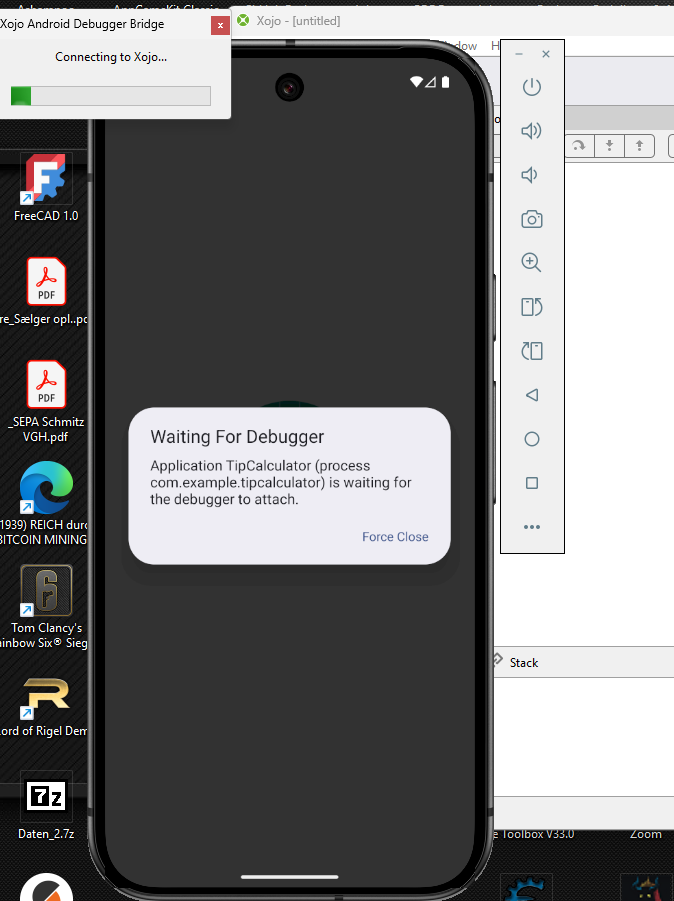This screenshot has width=674, height=901.
Task: Tap the emulator Home circle button
Action: tap(532, 439)
